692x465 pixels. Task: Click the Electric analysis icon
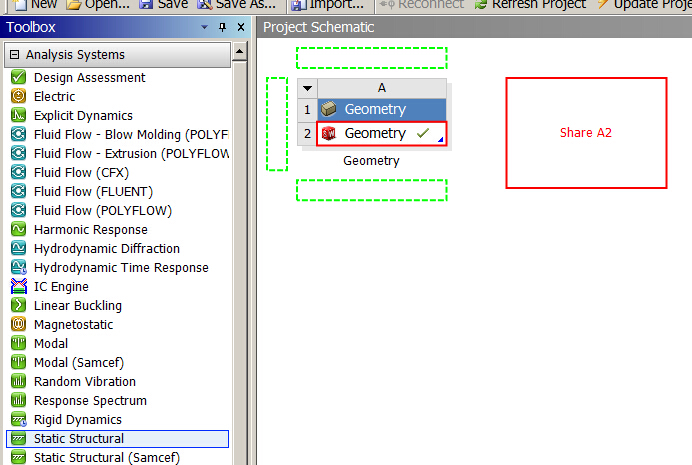click(x=18, y=96)
